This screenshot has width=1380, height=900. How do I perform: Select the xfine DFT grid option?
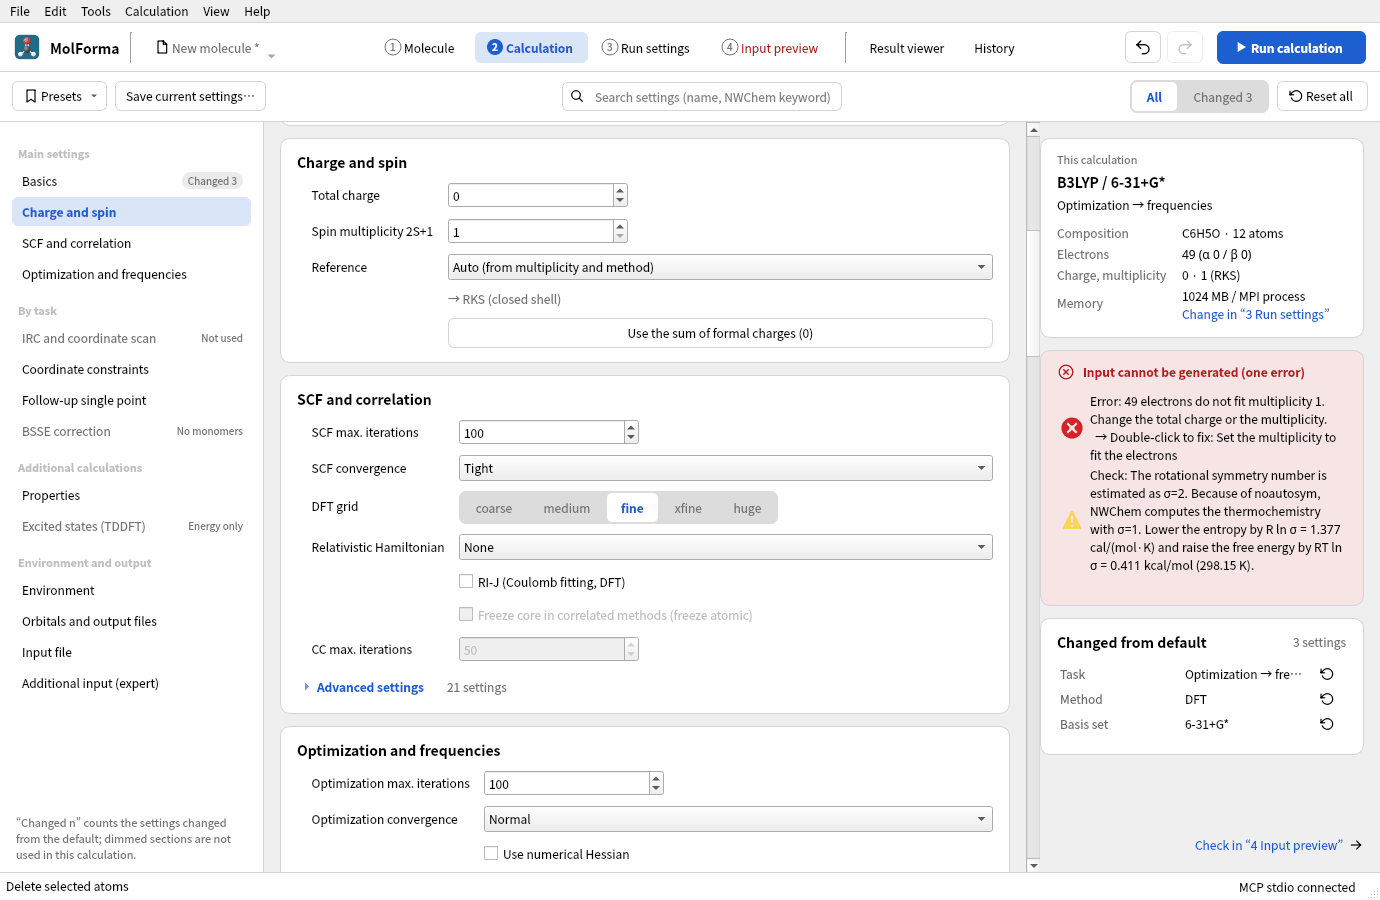(688, 508)
